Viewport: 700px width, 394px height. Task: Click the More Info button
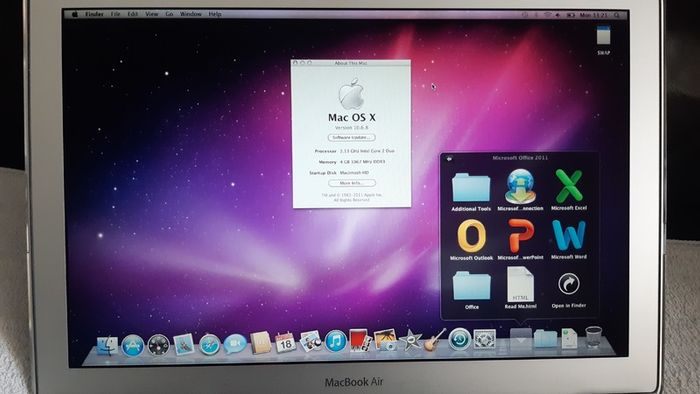[351, 183]
